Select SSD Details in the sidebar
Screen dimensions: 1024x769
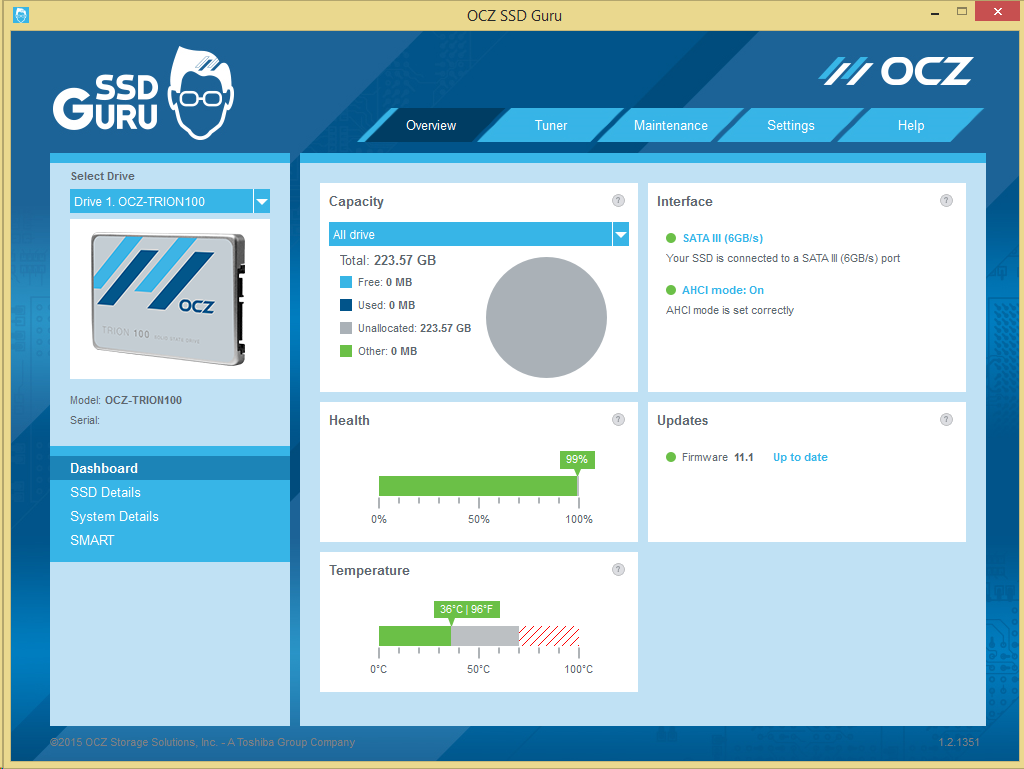pyautogui.click(x=105, y=492)
